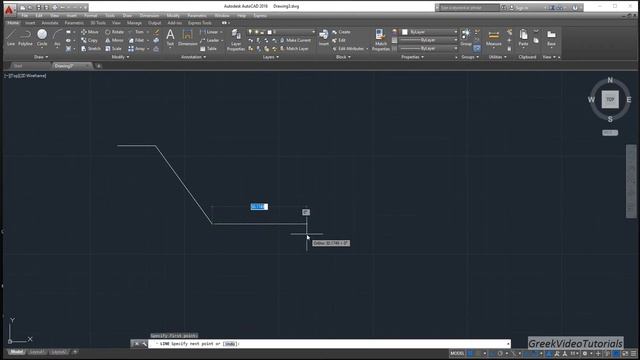Expand the Block panel
The height and width of the screenshot is (360, 640).
point(343,57)
